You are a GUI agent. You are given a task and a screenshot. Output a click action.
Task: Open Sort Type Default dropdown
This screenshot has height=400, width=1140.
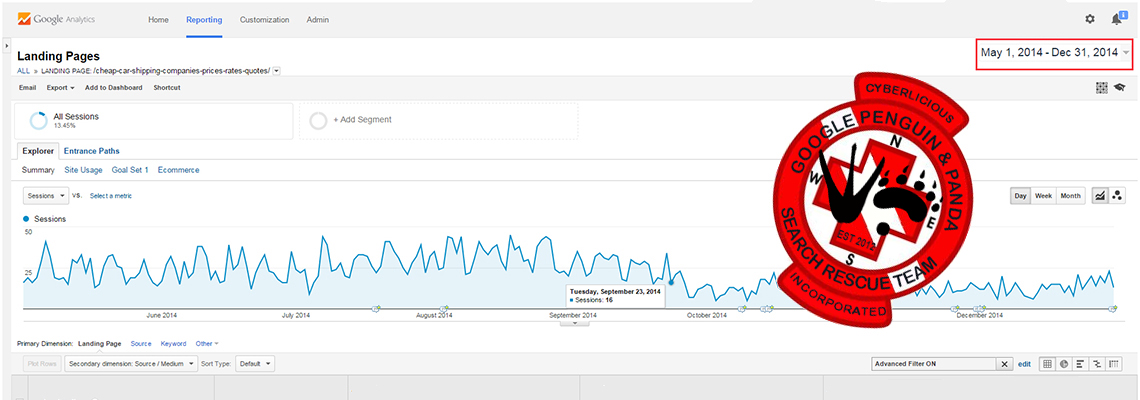tap(257, 363)
